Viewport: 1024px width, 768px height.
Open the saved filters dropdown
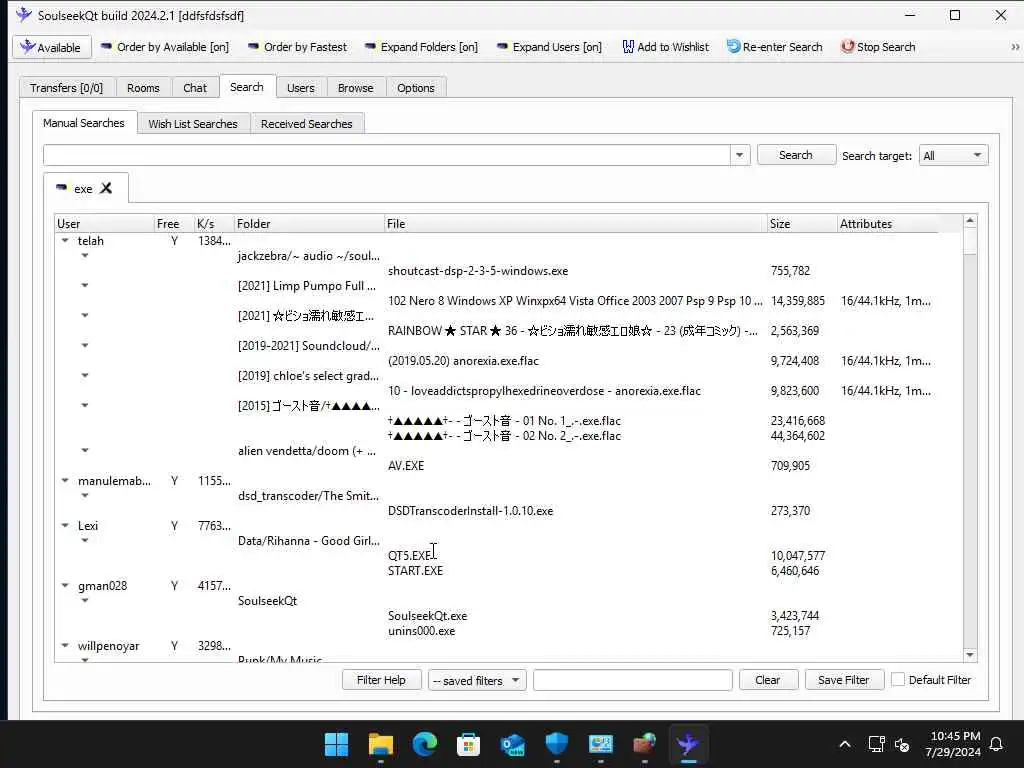pyautogui.click(x=477, y=680)
